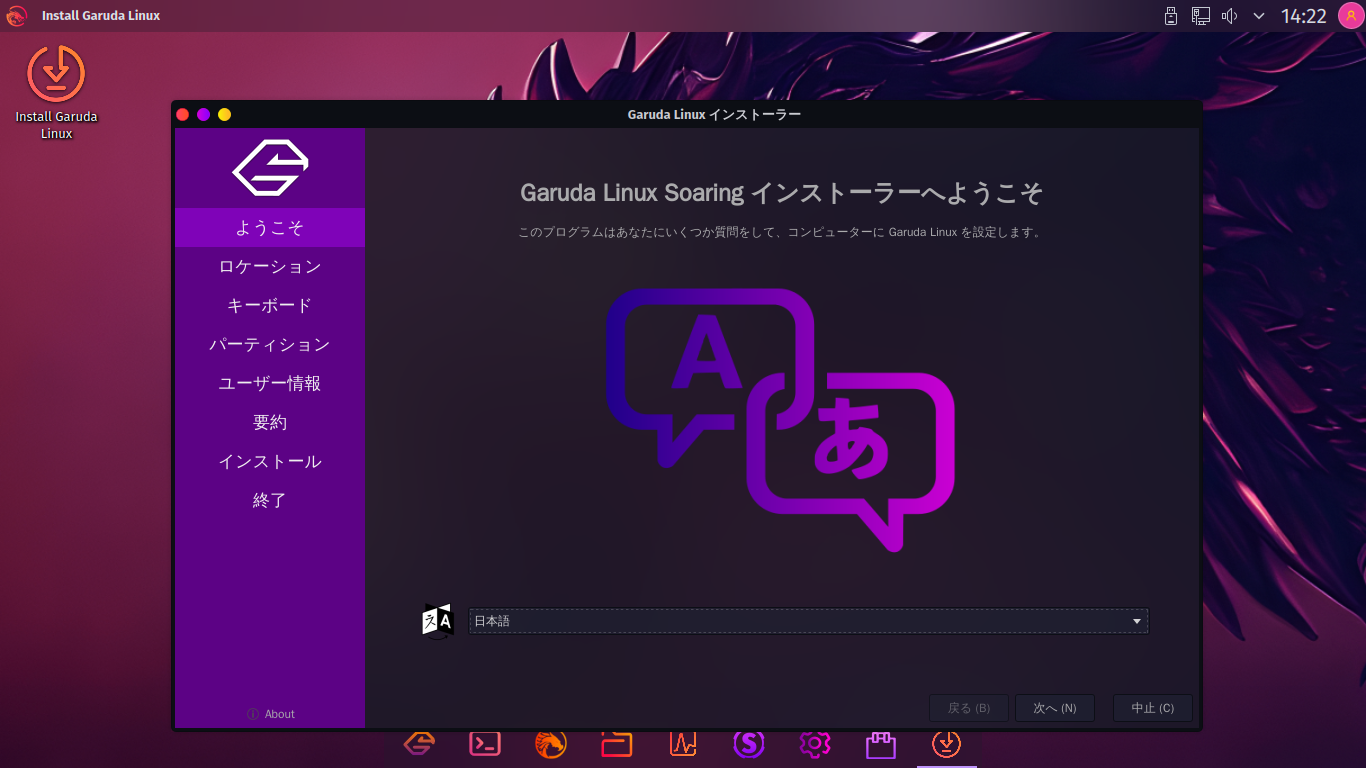Click the yellow window control button
The width and height of the screenshot is (1366, 768).
tap(225, 114)
